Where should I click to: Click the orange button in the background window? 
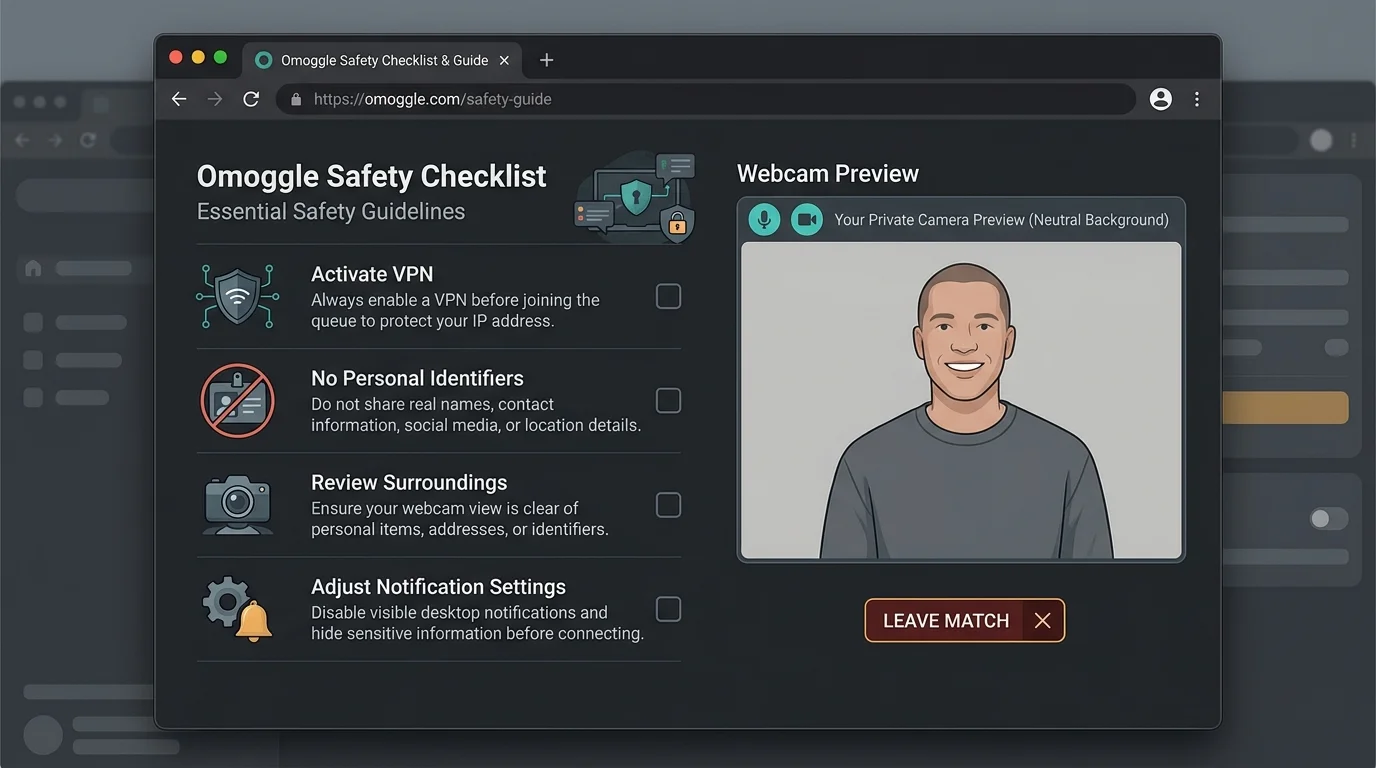click(1285, 408)
